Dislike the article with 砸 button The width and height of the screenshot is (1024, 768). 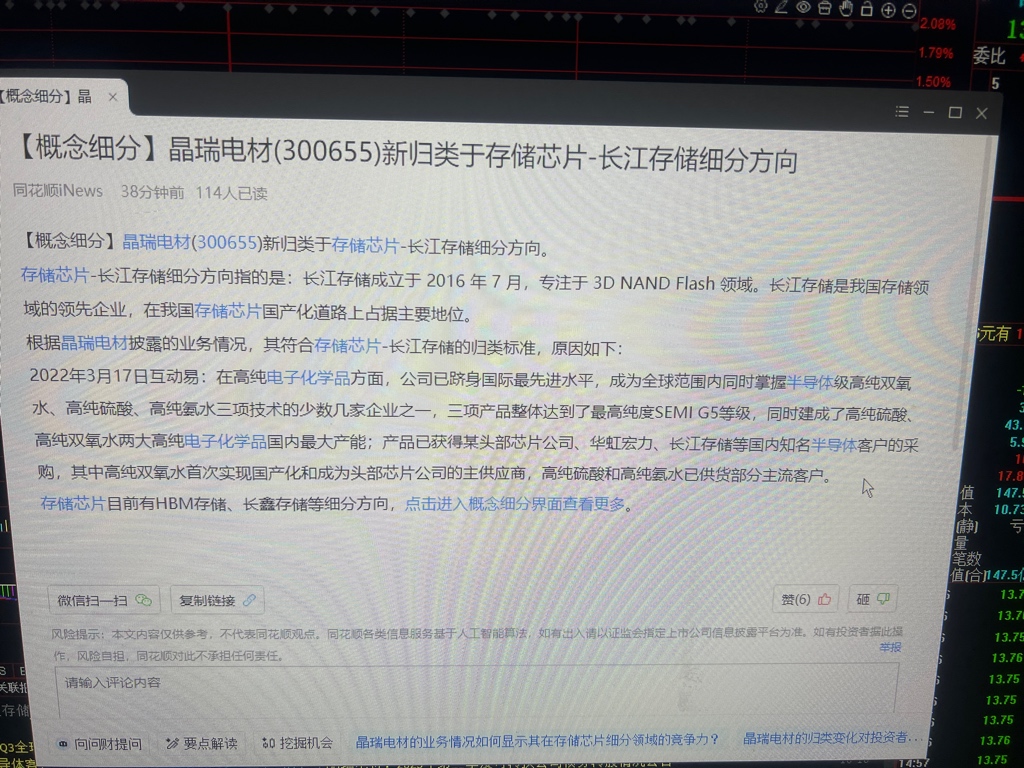click(873, 599)
